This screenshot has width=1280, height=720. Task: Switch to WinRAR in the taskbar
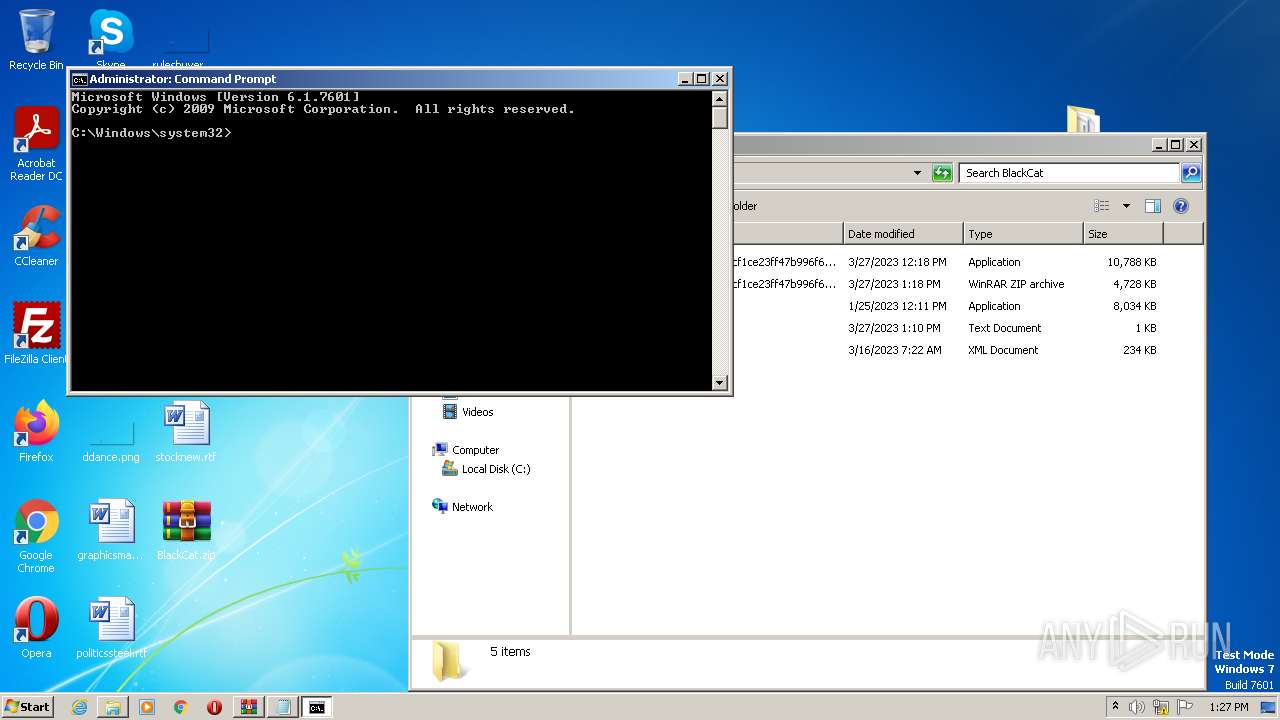point(248,707)
